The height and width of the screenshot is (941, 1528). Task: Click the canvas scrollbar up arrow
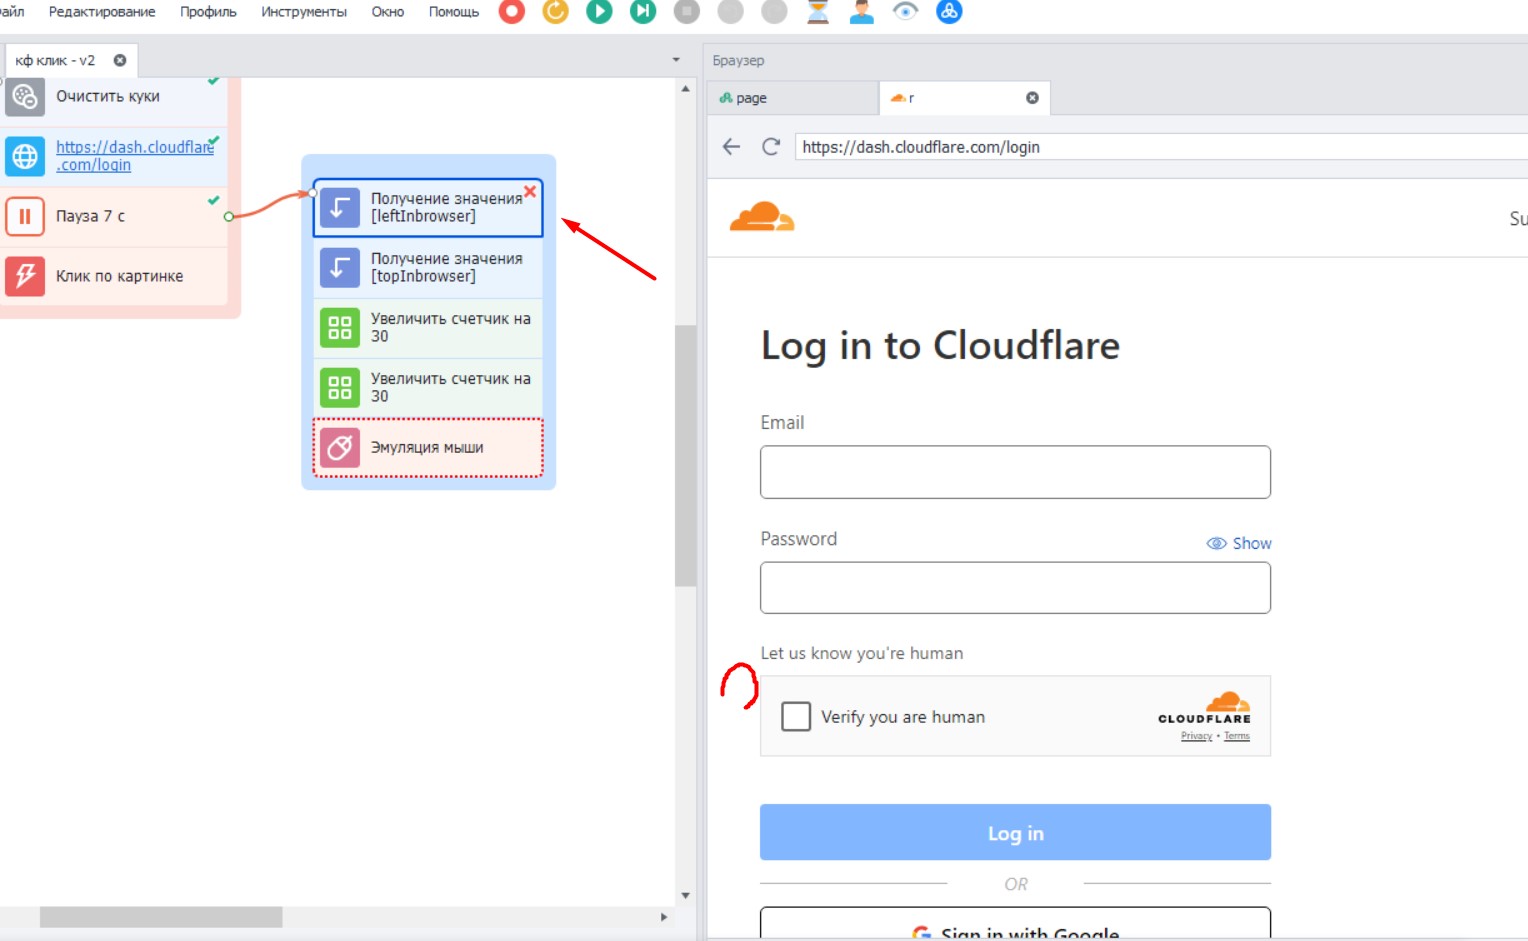pos(685,89)
